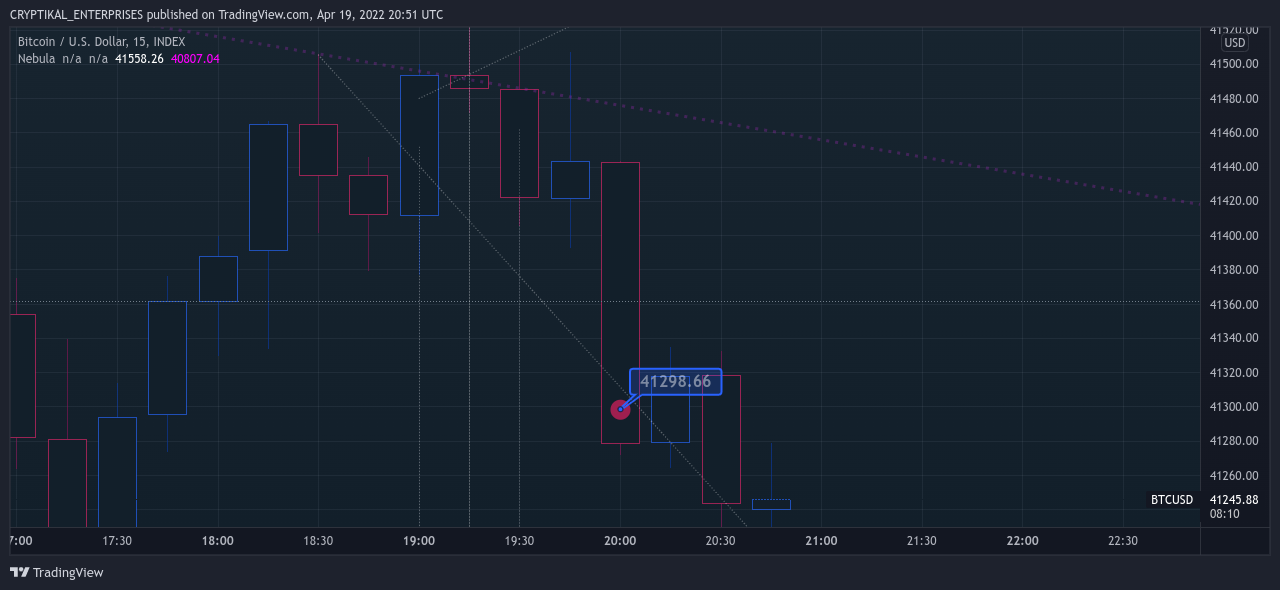Click the 21:00 time axis label
The height and width of the screenshot is (590, 1280).
(x=821, y=541)
